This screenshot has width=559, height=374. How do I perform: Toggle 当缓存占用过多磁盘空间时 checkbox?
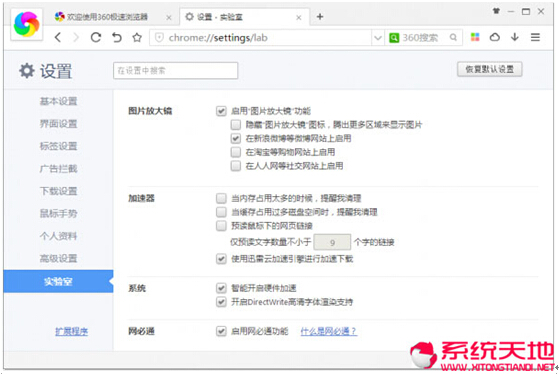click(x=221, y=212)
